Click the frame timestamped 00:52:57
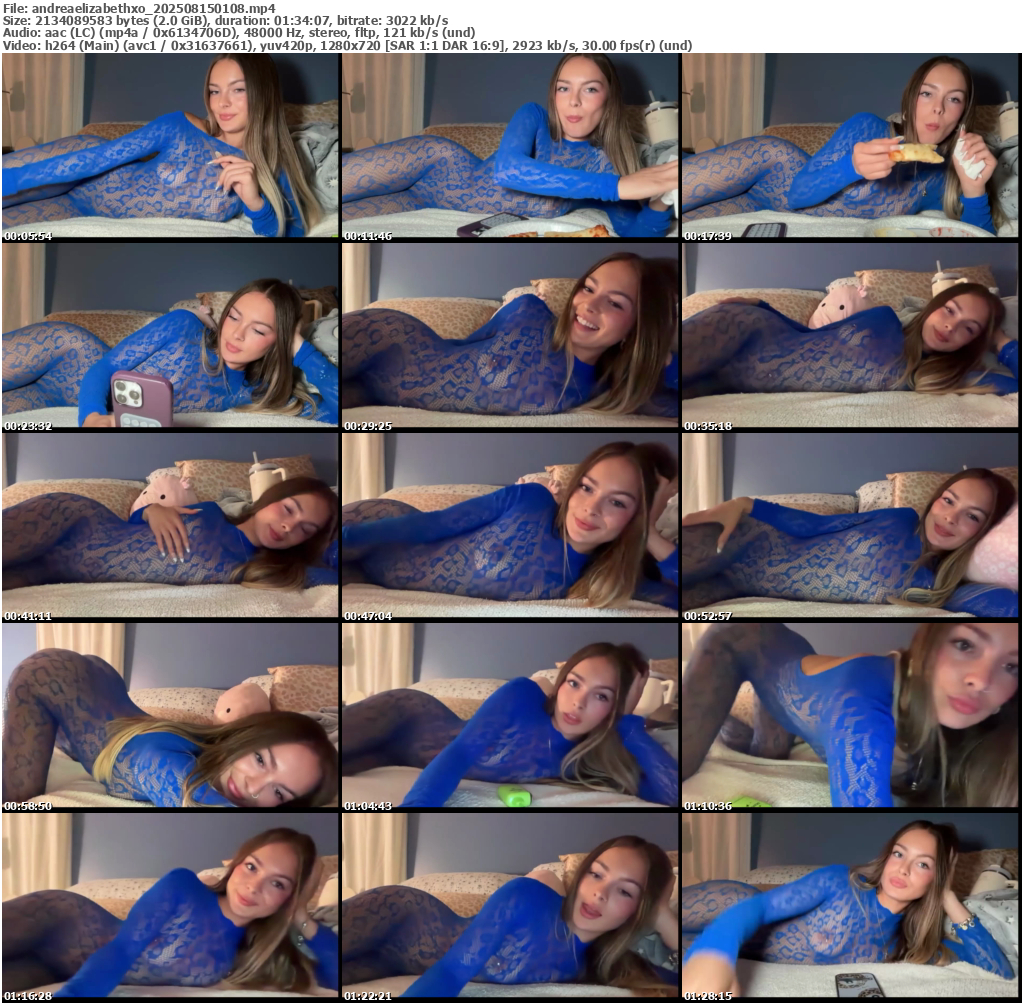The width and height of the screenshot is (1024, 1003). (x=850, y=526)
